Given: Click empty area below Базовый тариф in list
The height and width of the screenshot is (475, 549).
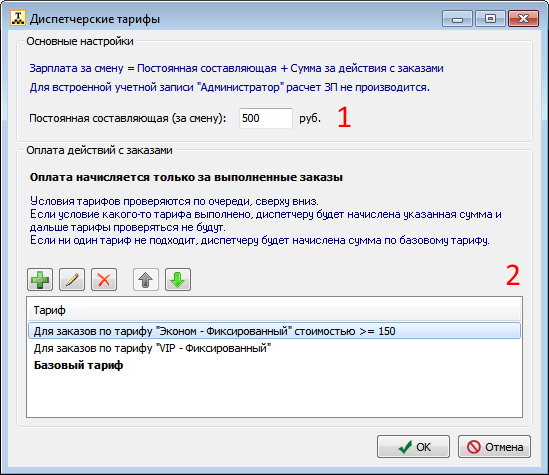Looking at the screenshot, I should click(274, 396).
